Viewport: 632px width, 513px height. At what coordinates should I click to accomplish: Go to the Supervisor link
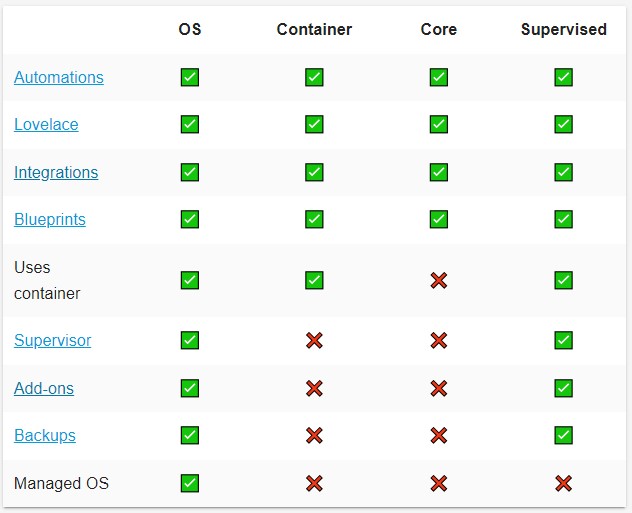coord(52,340)
